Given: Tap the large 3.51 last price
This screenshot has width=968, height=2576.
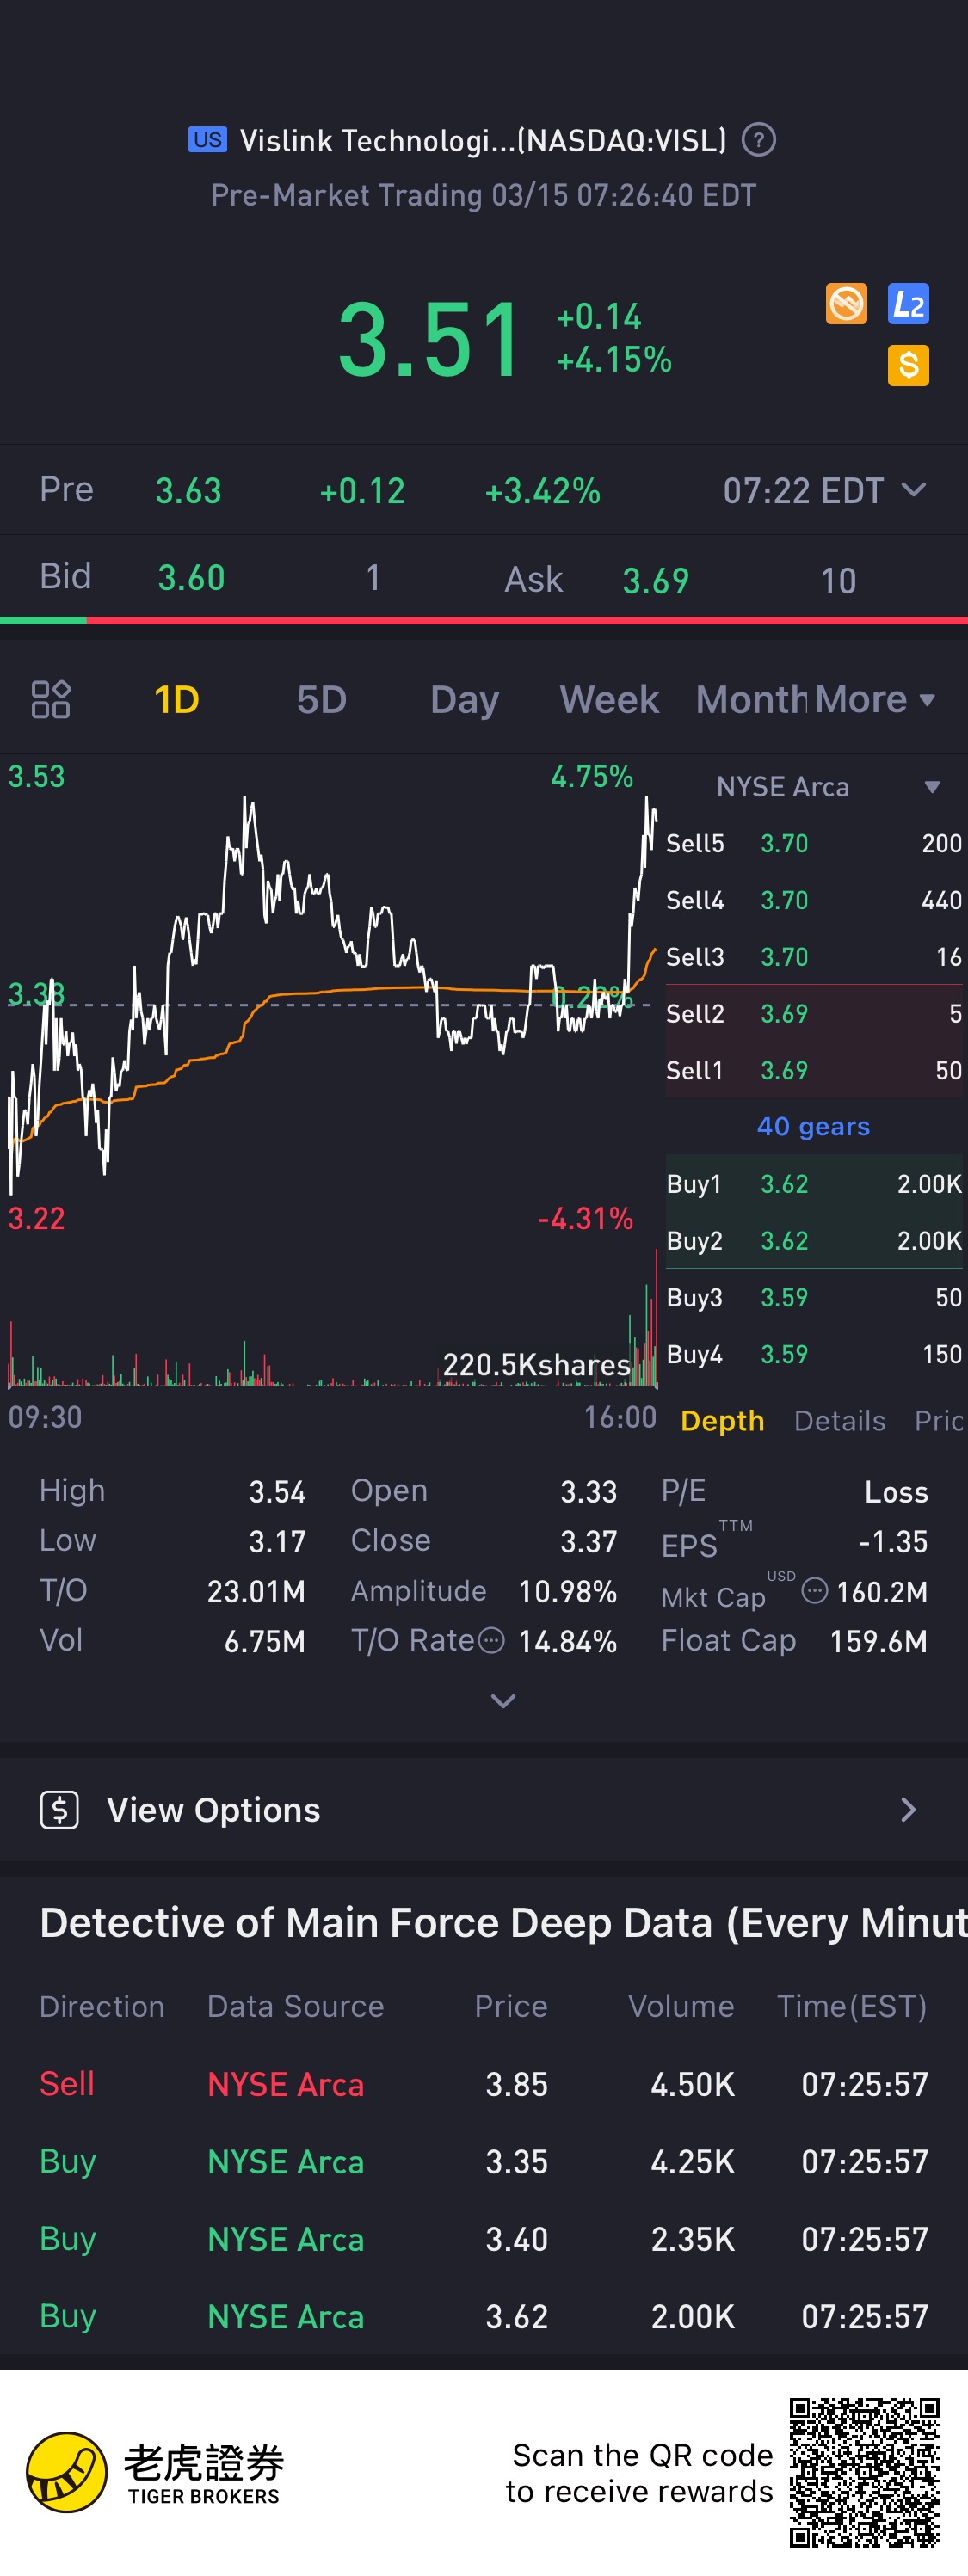Looking at the screenshot, I should pos(429,340).
